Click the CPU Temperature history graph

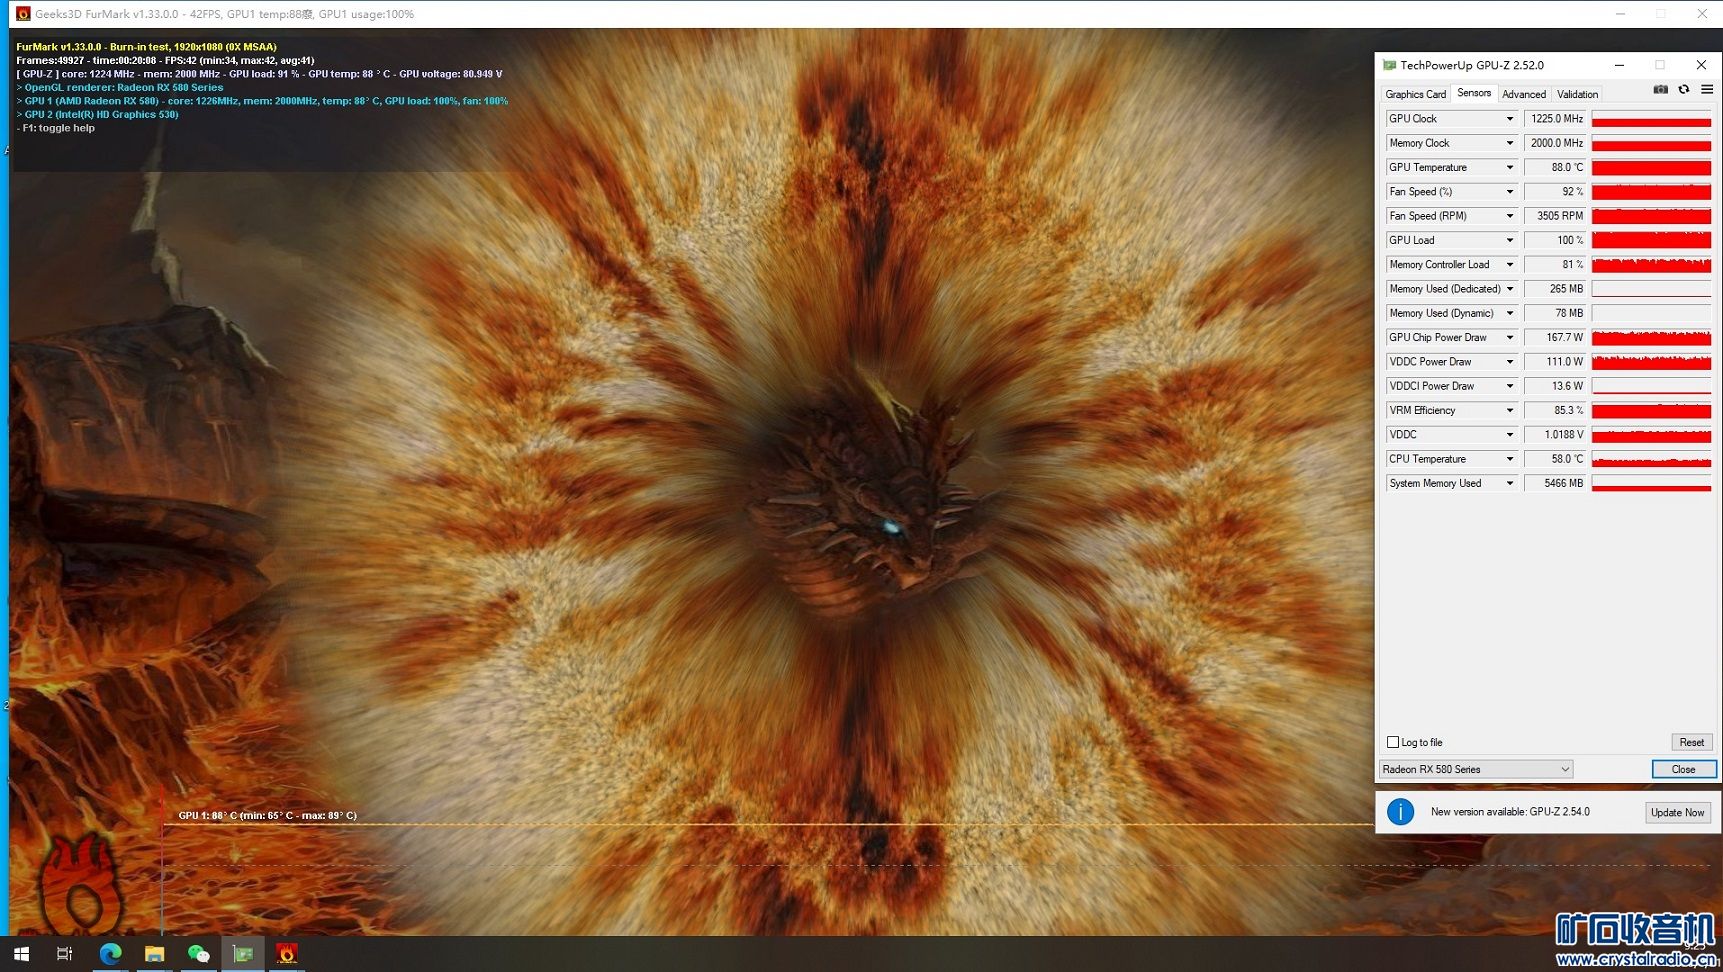[x=1651, y=459]
